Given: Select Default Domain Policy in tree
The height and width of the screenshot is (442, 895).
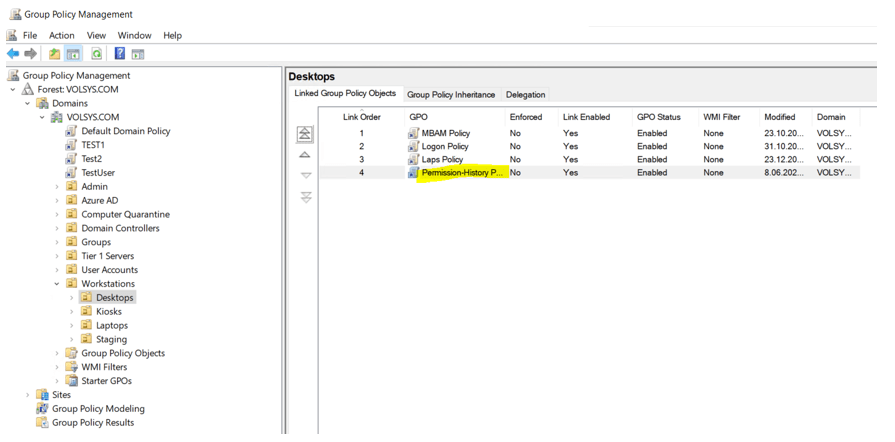Looking at the screenshot, I should pyautogui.click(x=125, y=131).
